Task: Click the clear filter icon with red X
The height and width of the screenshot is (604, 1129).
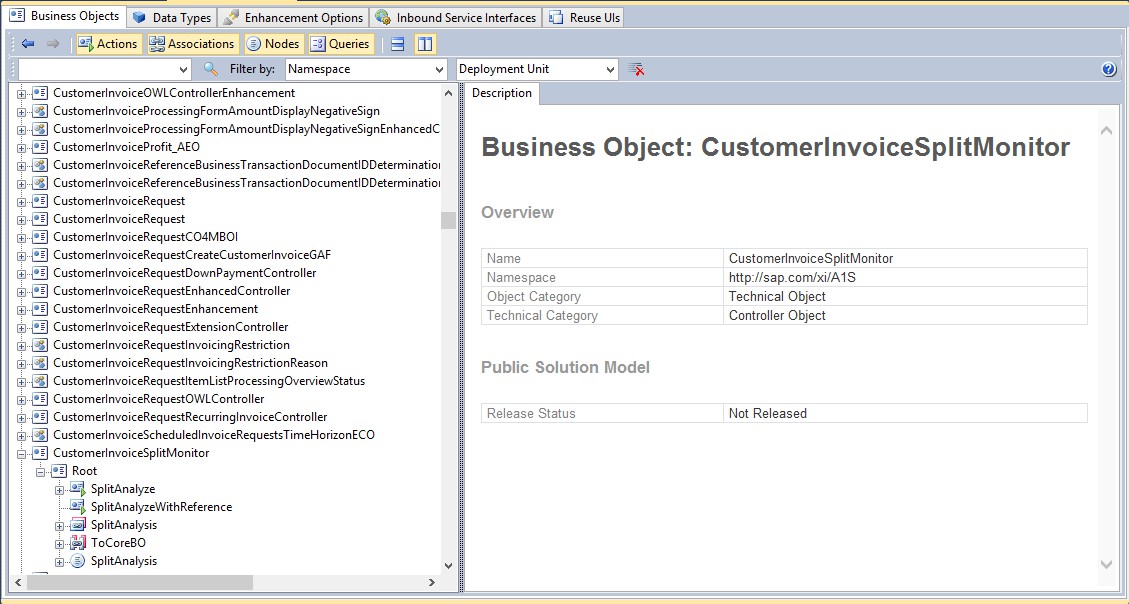Action: click(636, 69)
